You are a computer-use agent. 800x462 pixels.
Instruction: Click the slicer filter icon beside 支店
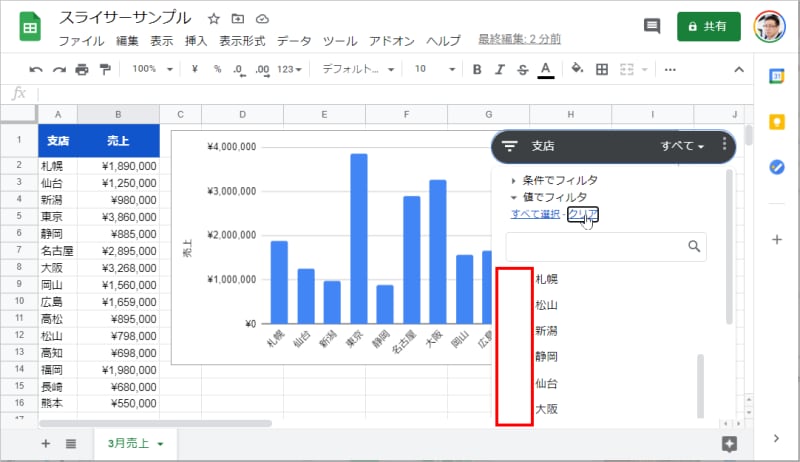509,146
